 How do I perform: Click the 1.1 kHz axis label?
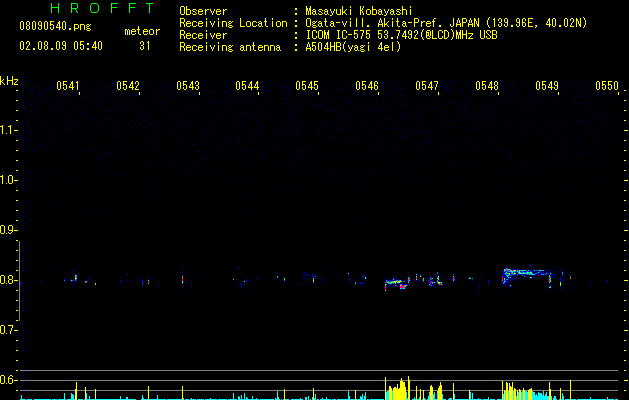pyautogui.click(x=8, y=130)
